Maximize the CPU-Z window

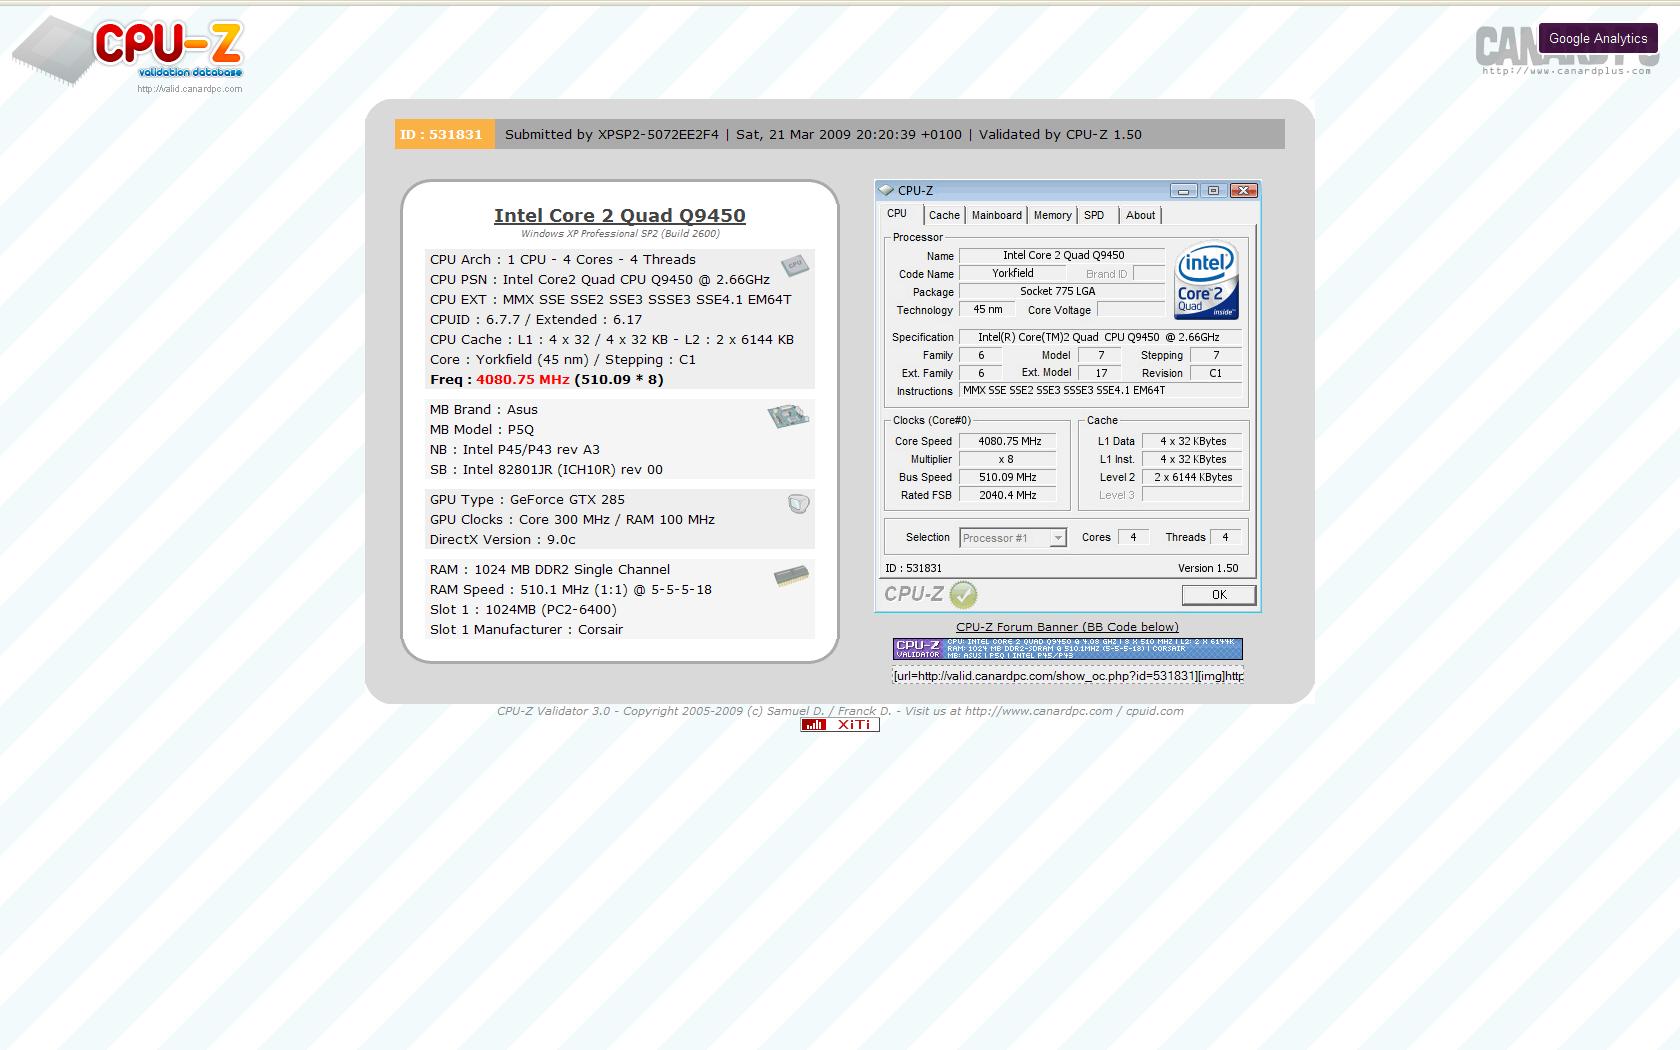(1213, 191)
